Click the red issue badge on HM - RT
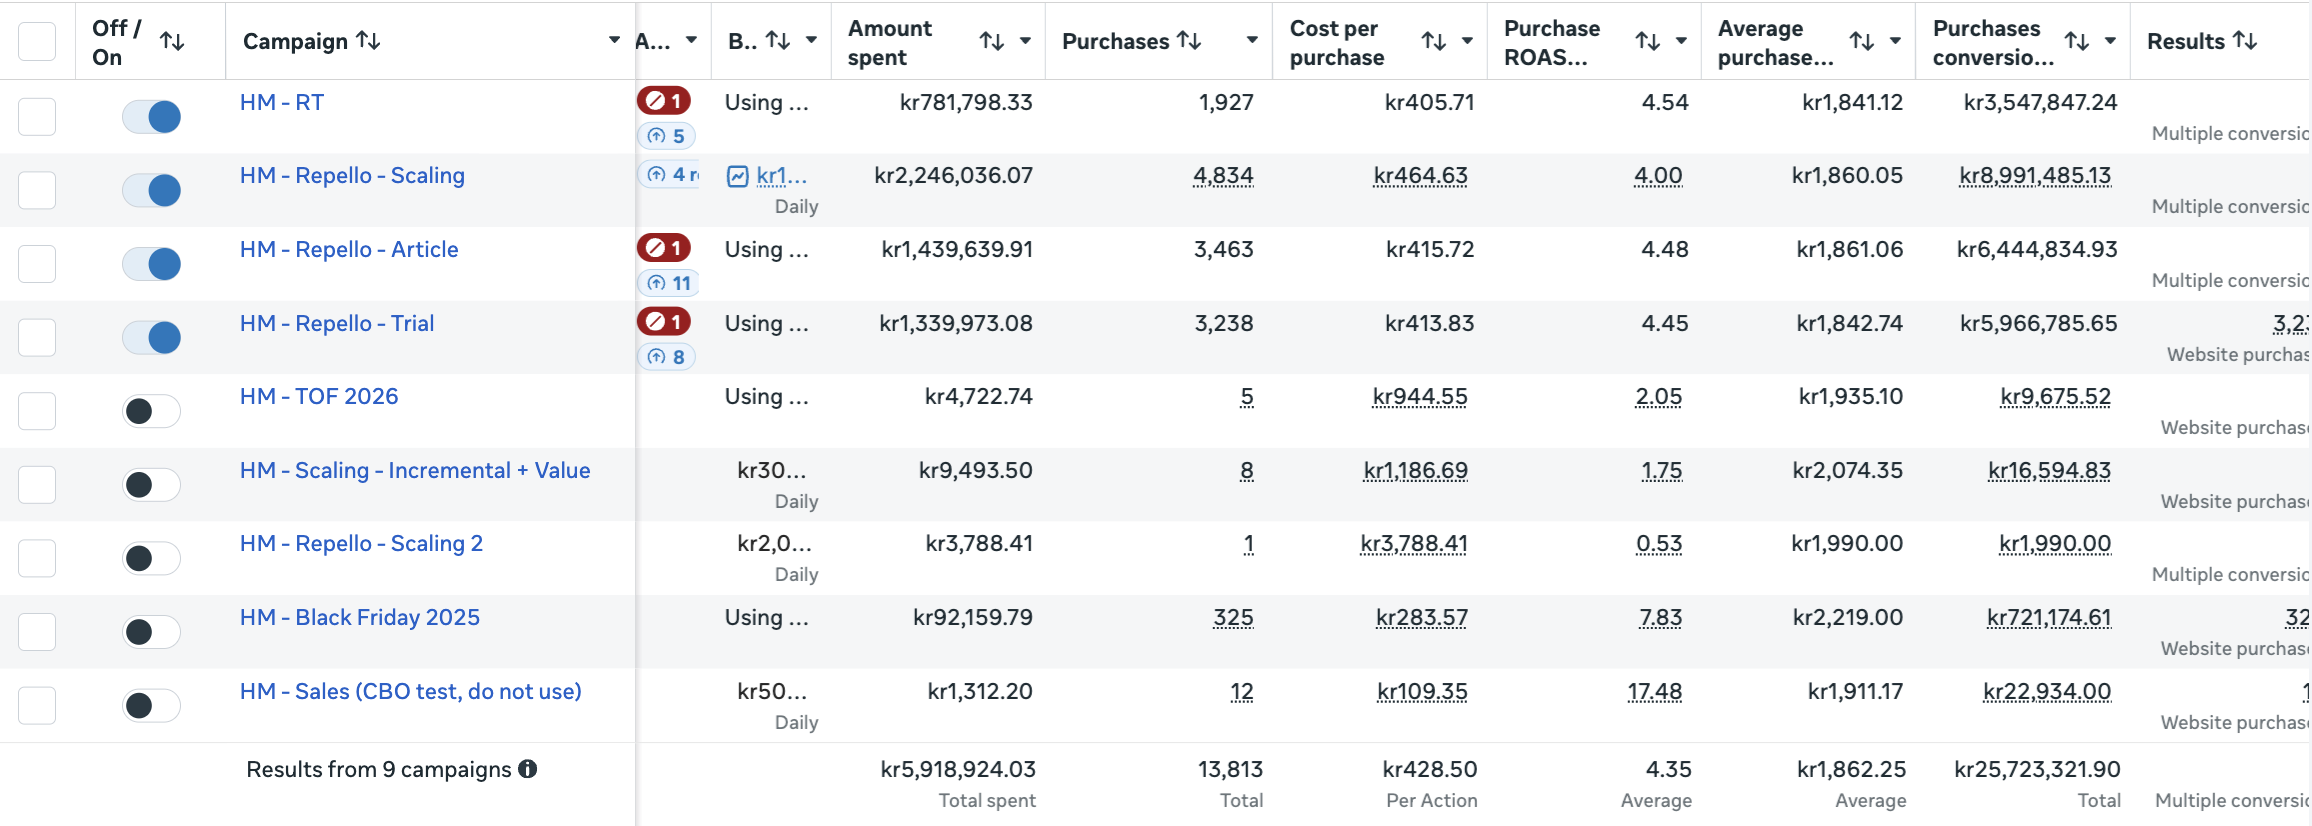Image resolution: width=2312 pixels, height=826 pixels. (664, 100)
